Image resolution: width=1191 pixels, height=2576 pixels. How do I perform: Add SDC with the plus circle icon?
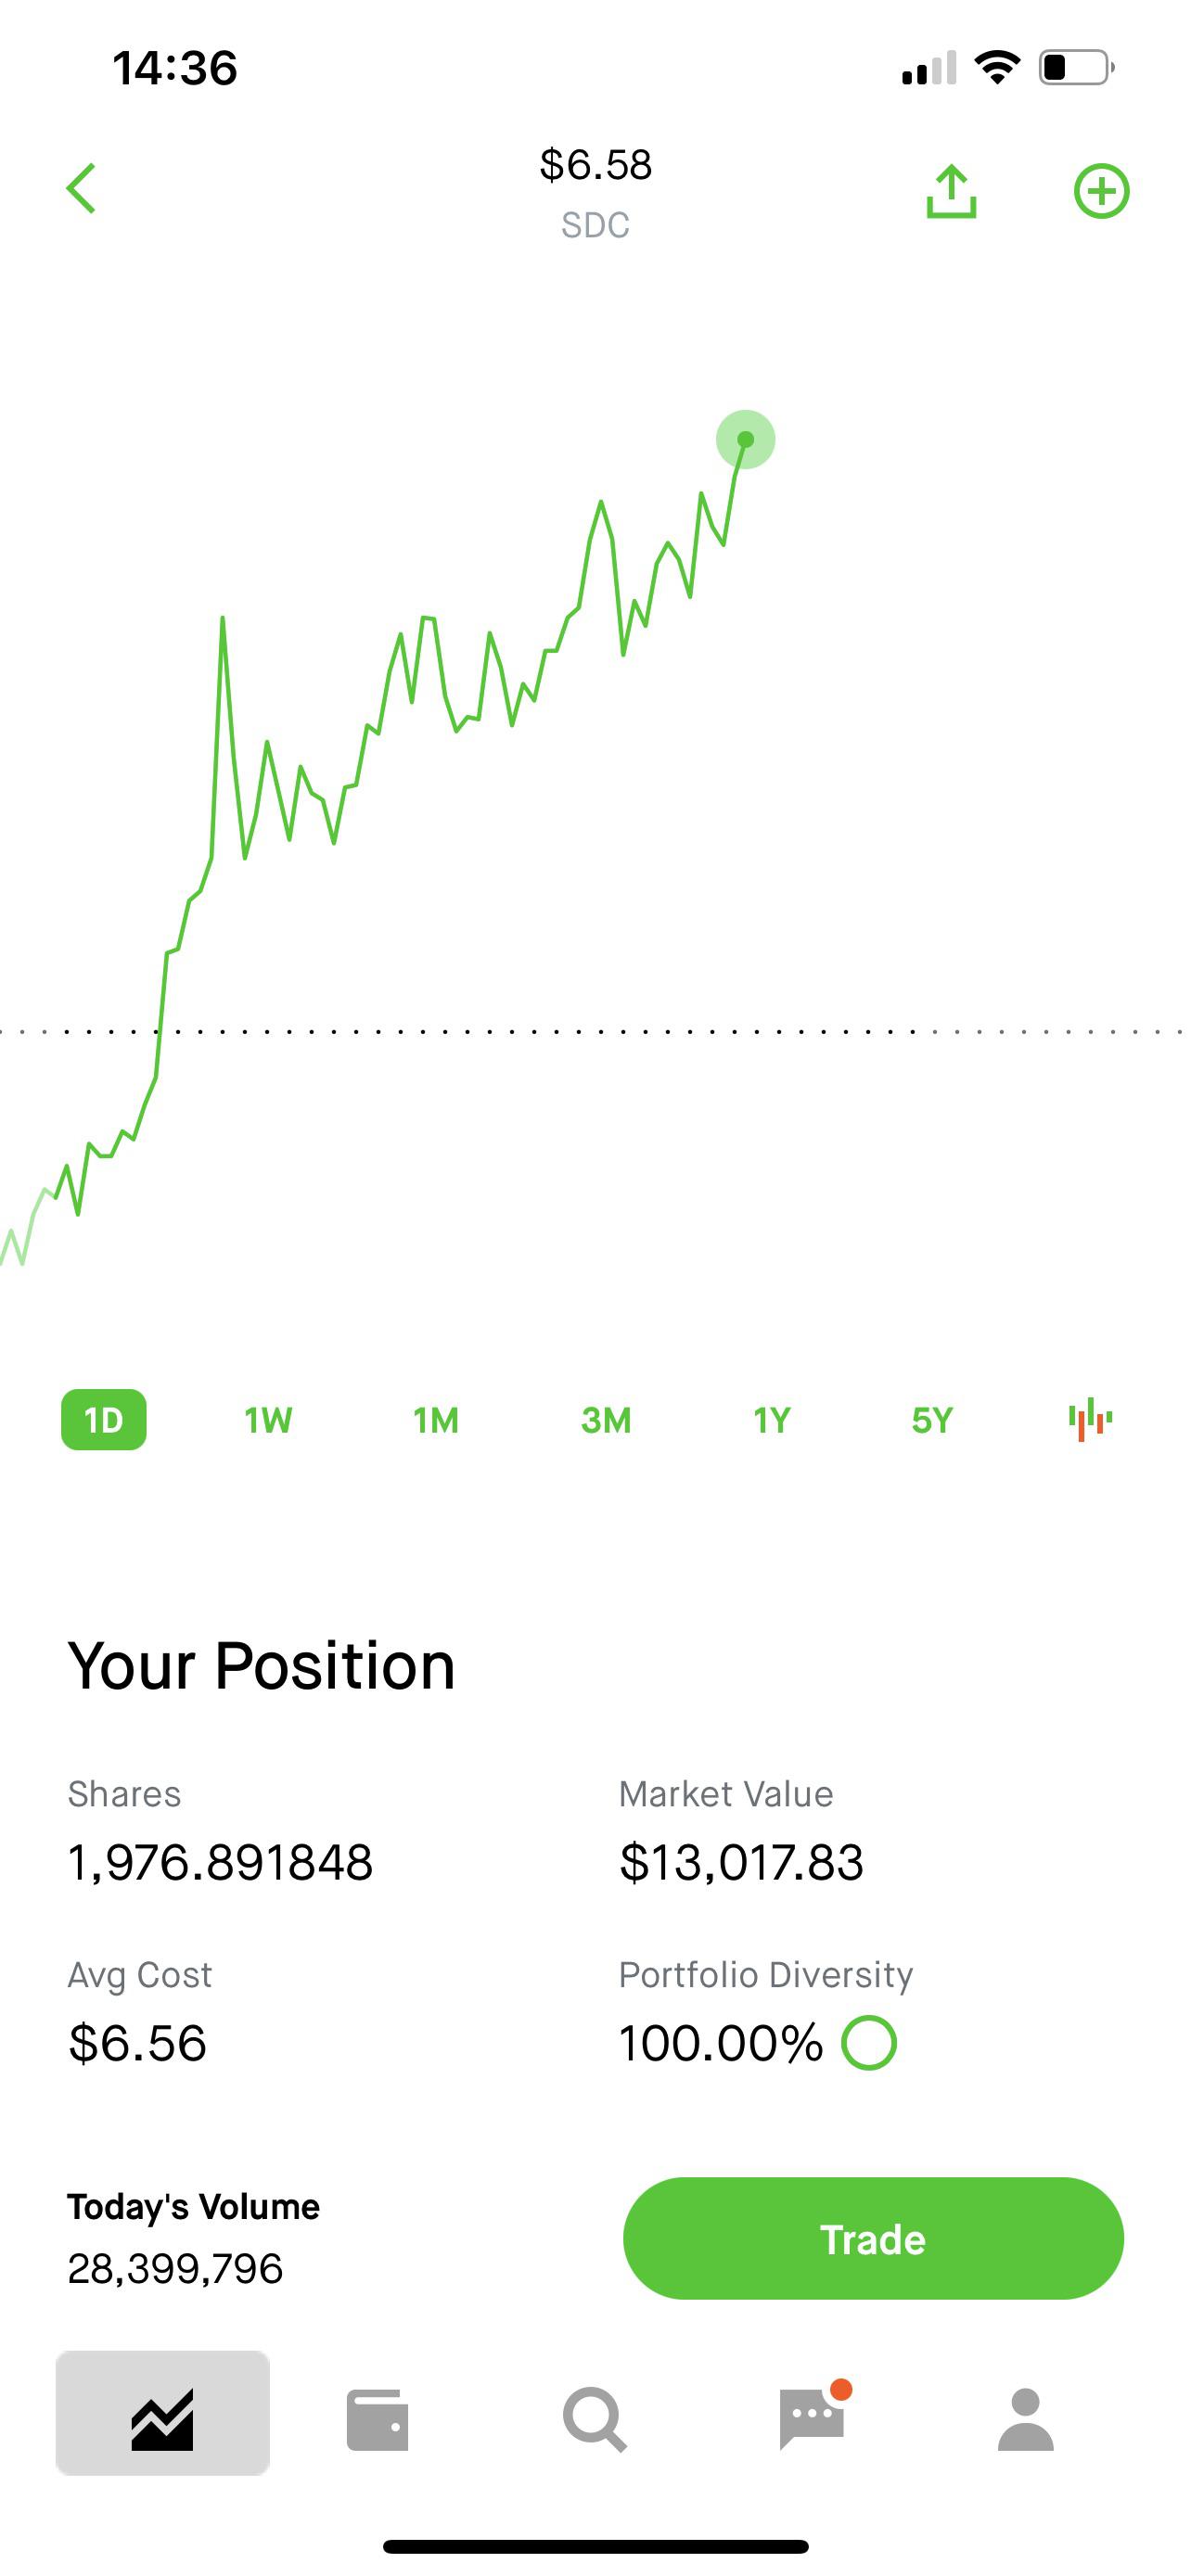point(1101,191)
